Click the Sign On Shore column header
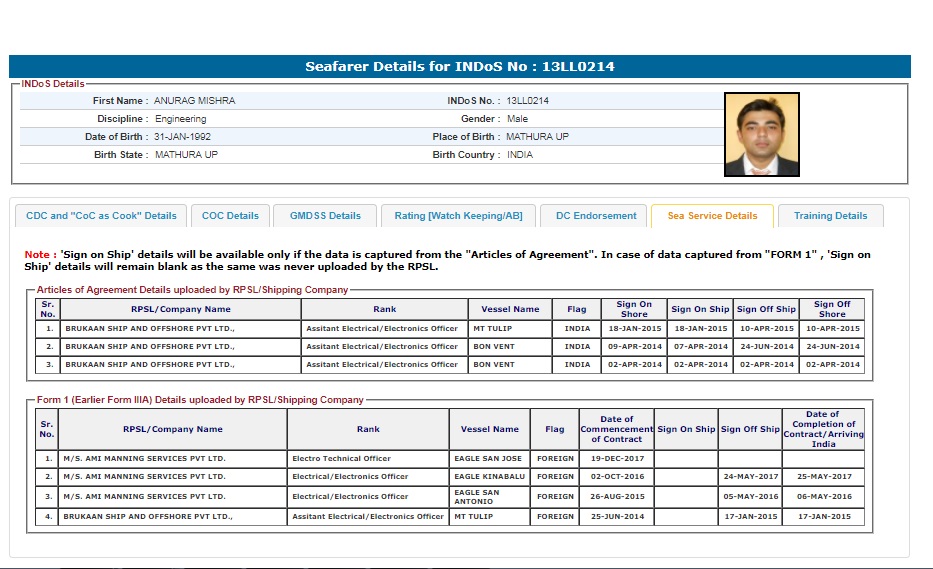 tap(634, 309)
